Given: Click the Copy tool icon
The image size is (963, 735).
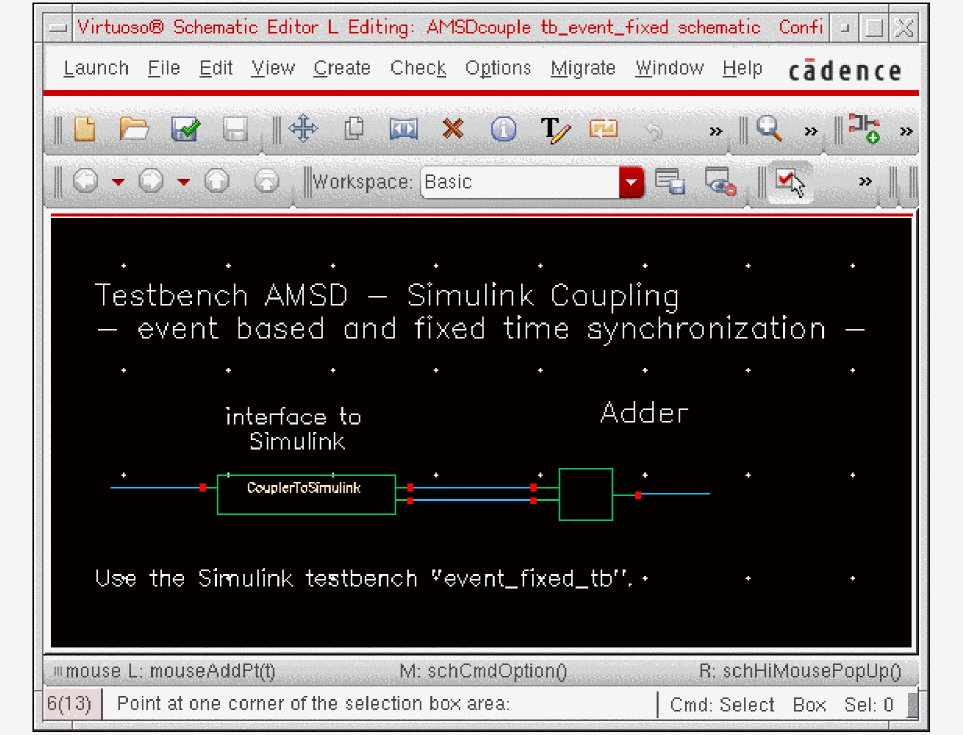Looking at the screenshot, I should [x=353, y=129].
